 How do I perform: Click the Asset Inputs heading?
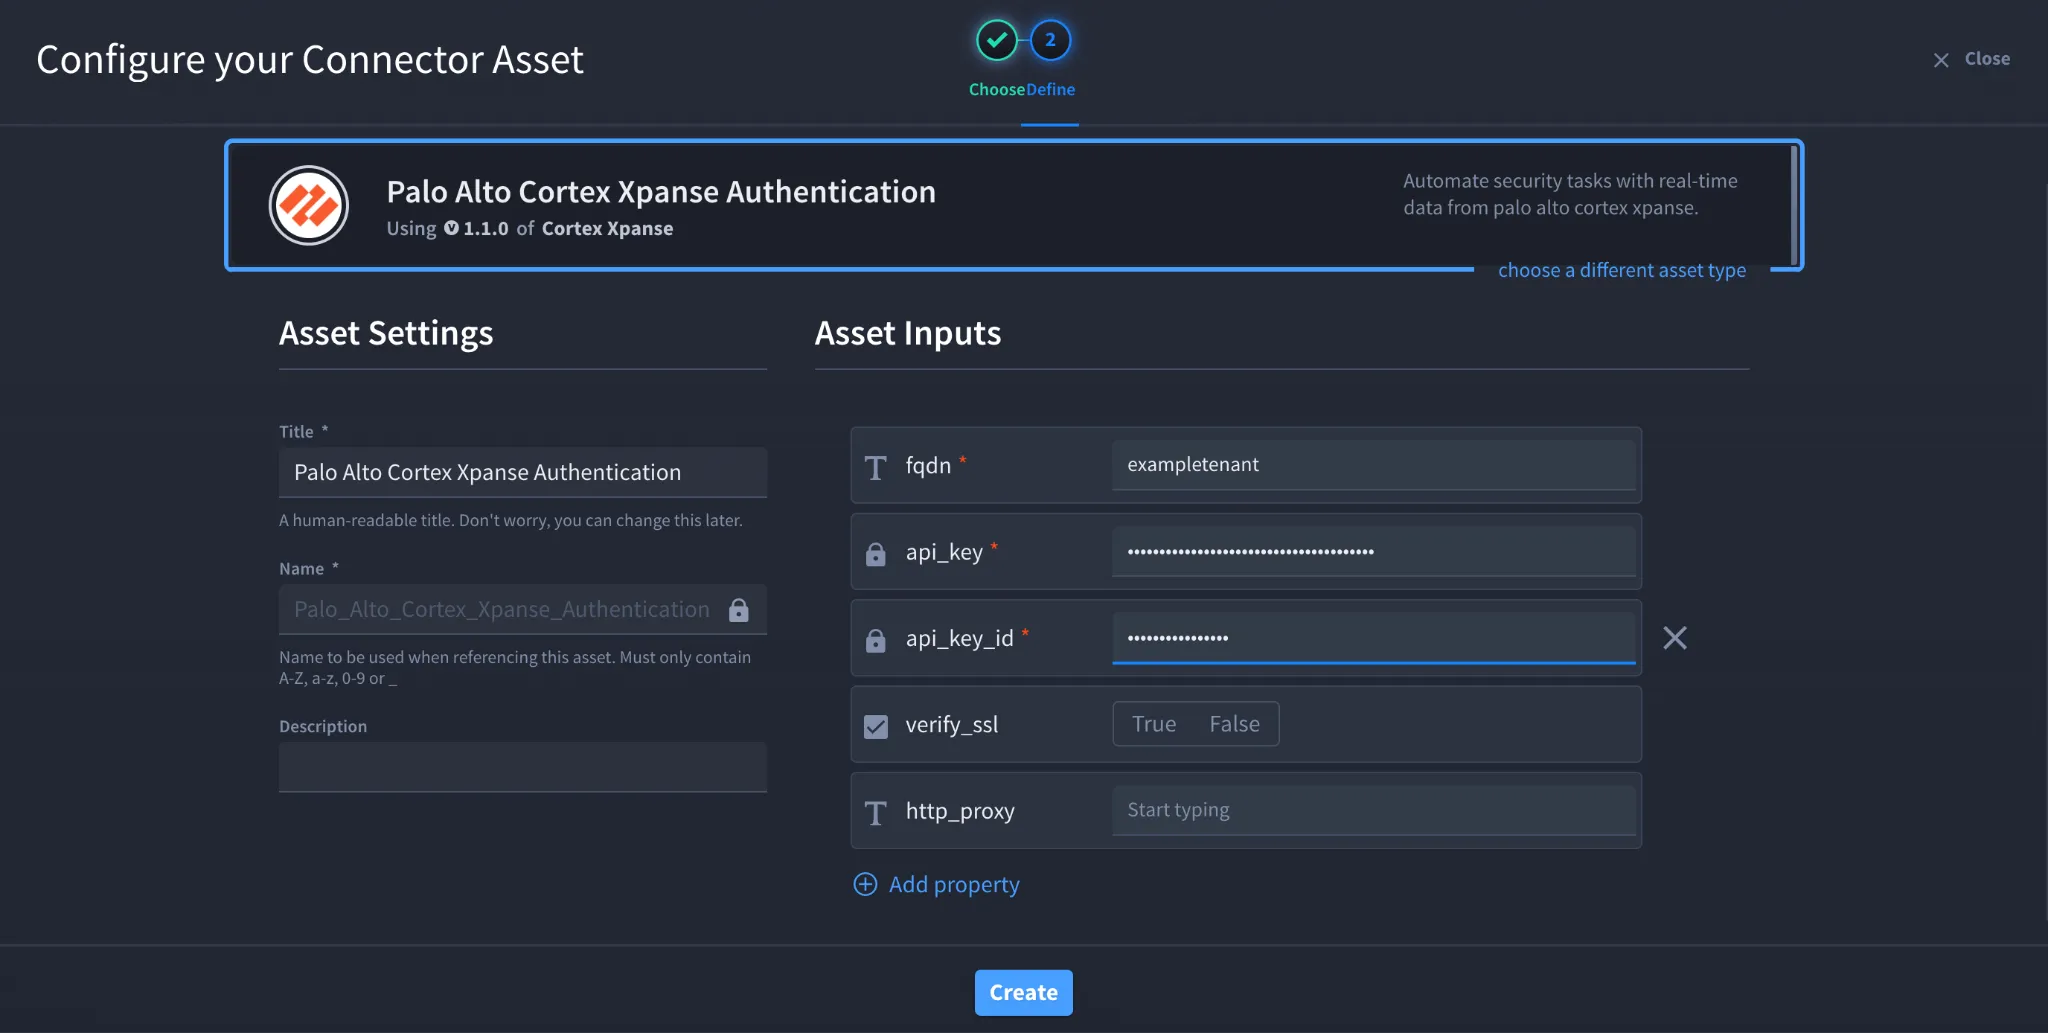[908, 333]
